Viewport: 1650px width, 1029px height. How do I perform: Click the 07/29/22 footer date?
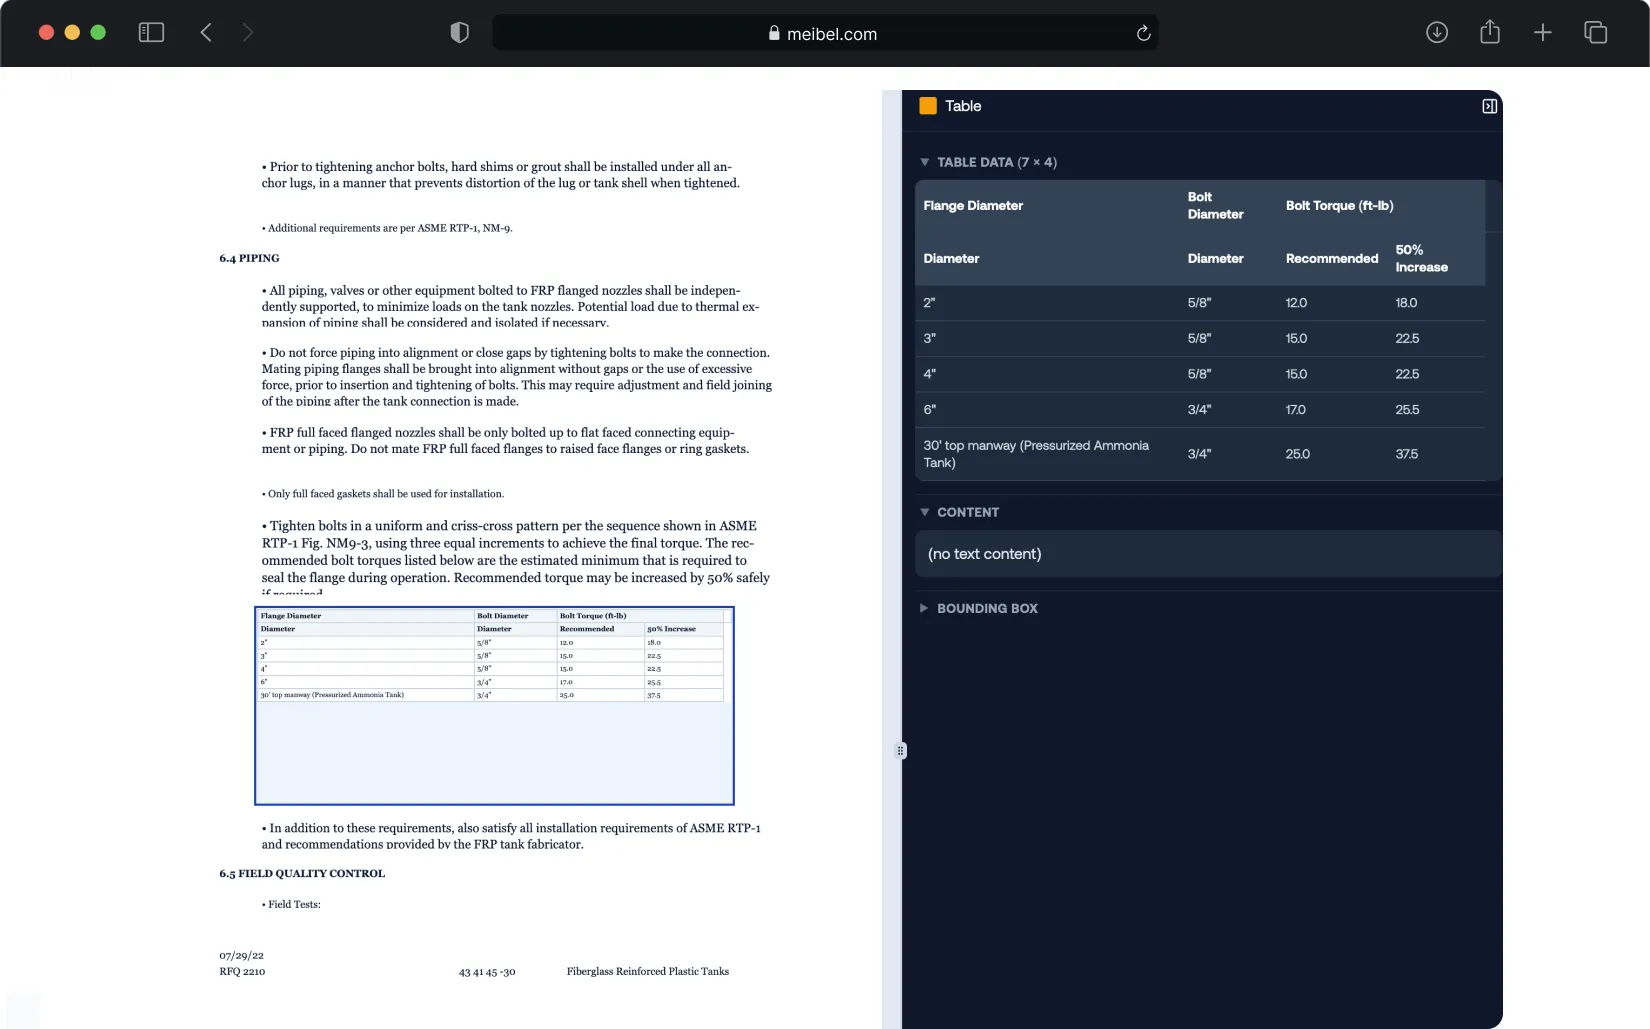point(241,955)
